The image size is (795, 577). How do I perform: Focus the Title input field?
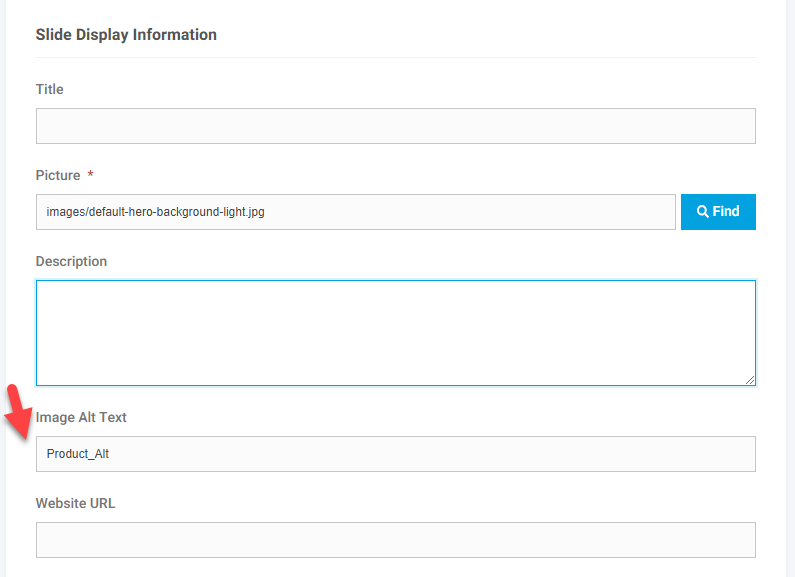click(x=395, y=126)
